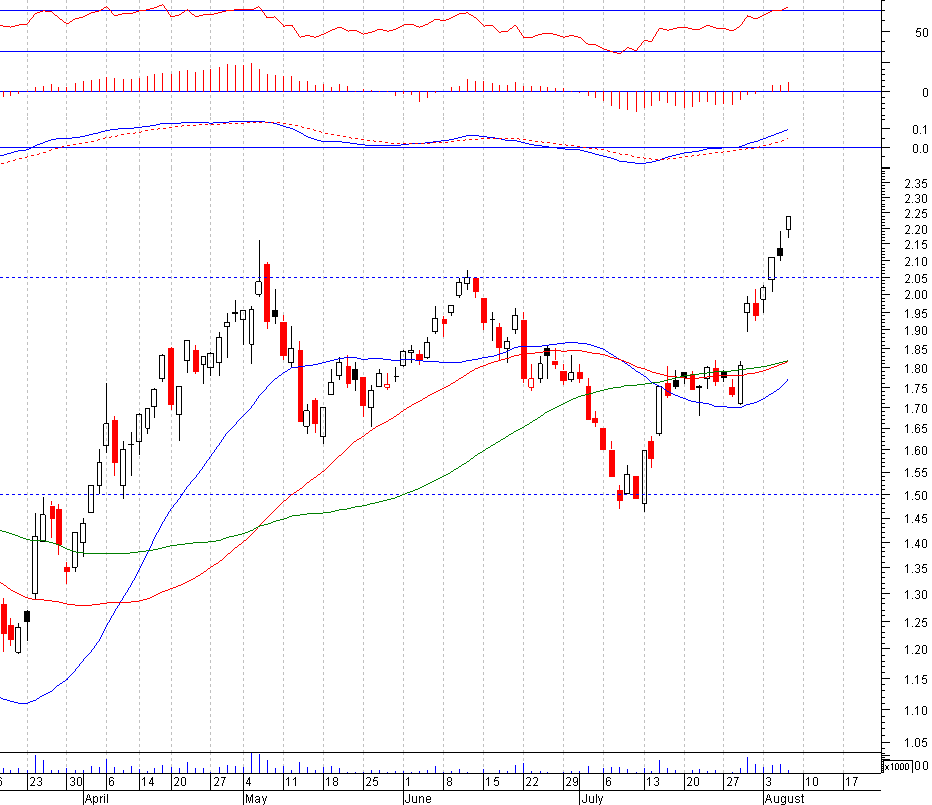This screenshot has width=932, height=805.
Task: Click the 22 date label on the time axis
Action: (531, 782)
